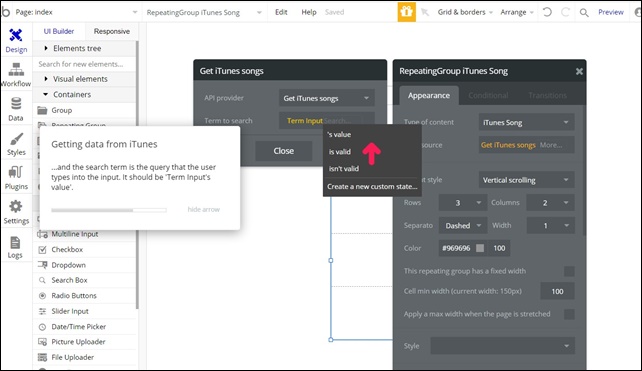Select the Dropdown element in palette

coord(85,265)
